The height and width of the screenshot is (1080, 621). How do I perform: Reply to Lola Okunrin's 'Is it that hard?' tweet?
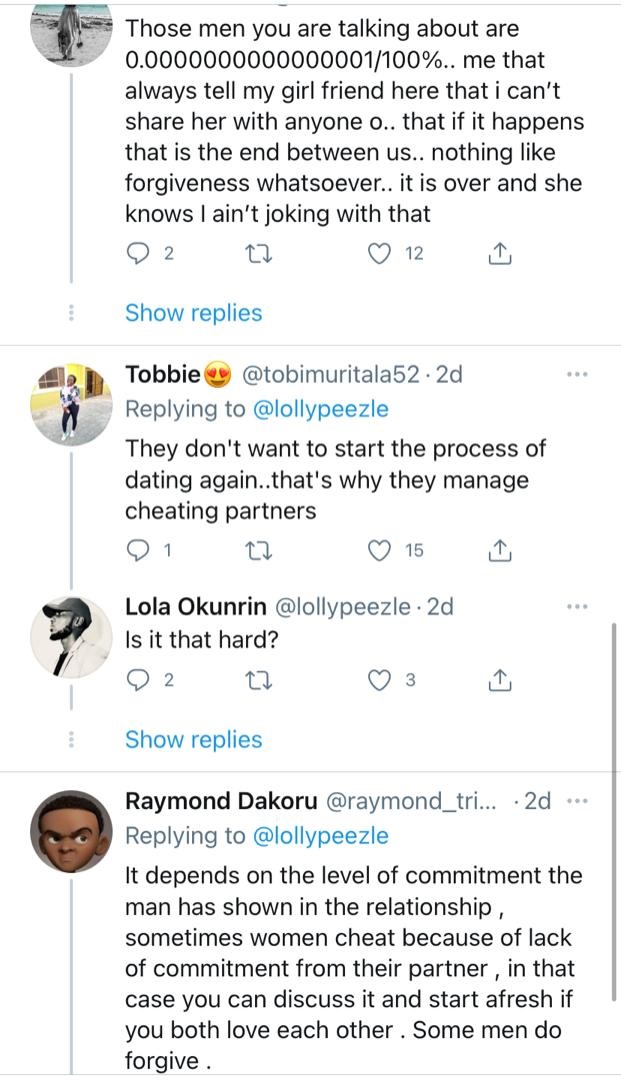tap(139, 681)
